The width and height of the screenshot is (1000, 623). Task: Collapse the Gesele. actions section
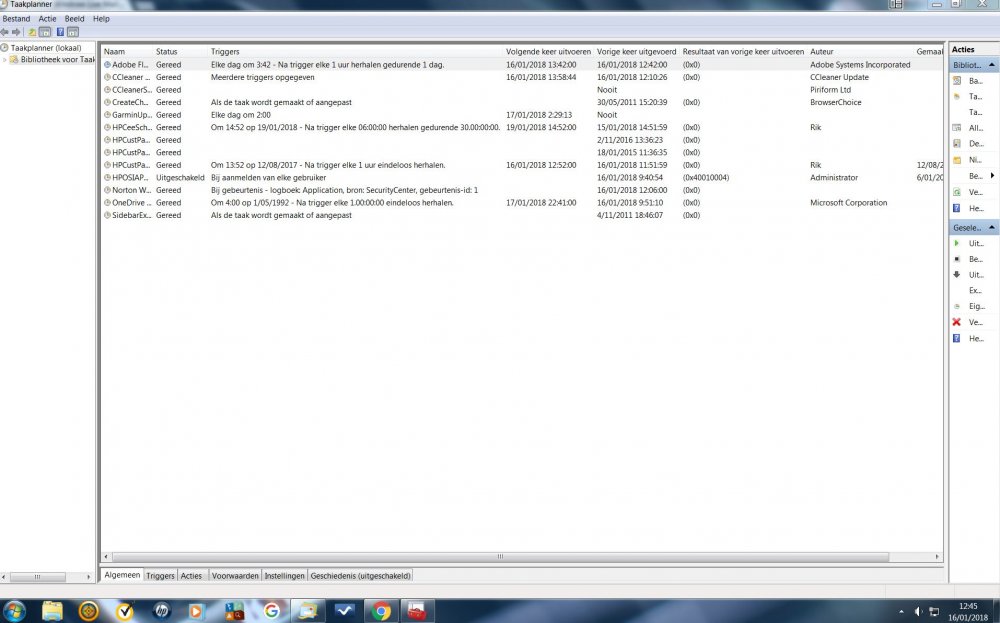click(x=992, y=228)
